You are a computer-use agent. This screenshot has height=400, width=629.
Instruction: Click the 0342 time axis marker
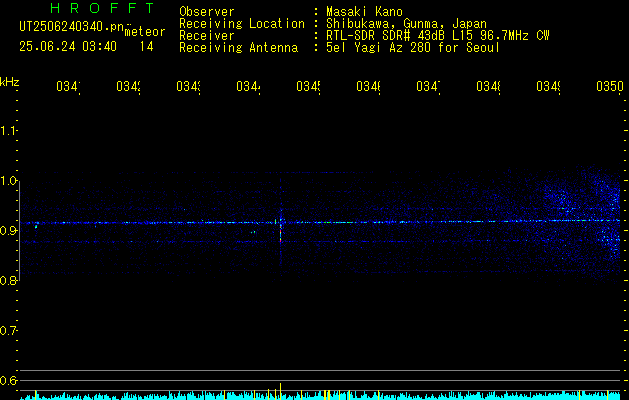point(128,87)
